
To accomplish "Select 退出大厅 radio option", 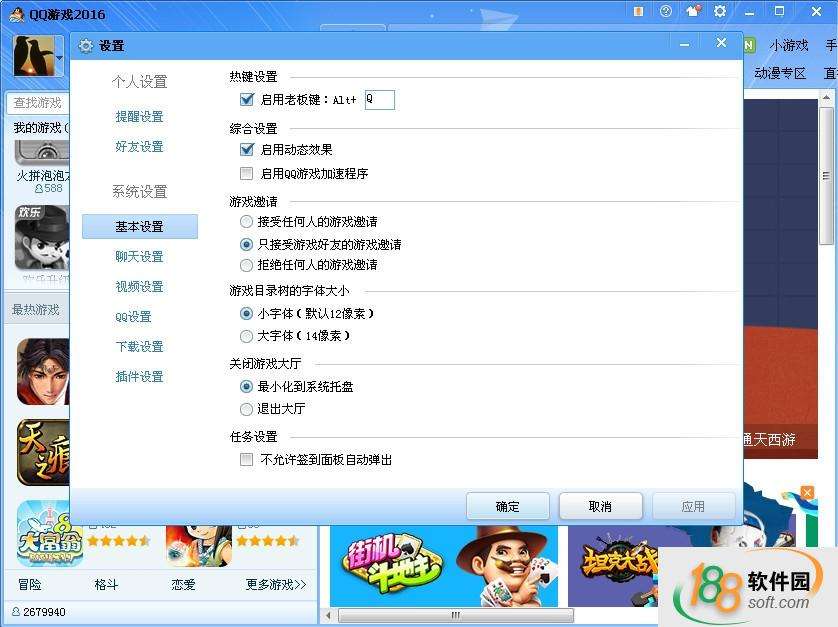I will 246,409.
